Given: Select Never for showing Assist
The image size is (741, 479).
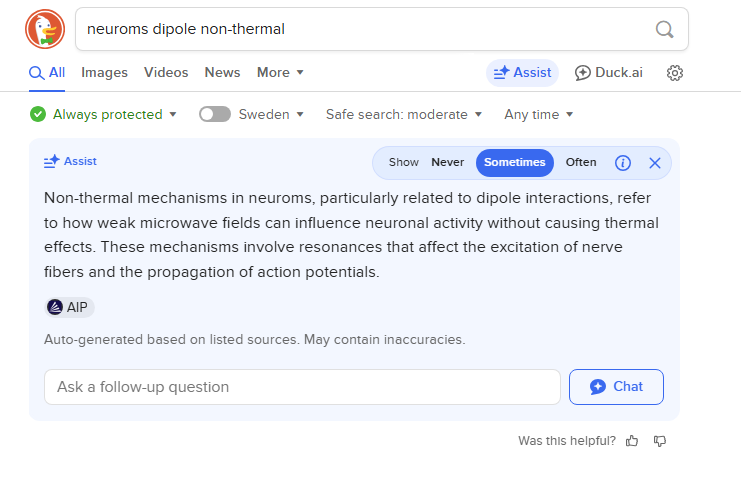Looking at the screenshot, I should pos(447,163).
